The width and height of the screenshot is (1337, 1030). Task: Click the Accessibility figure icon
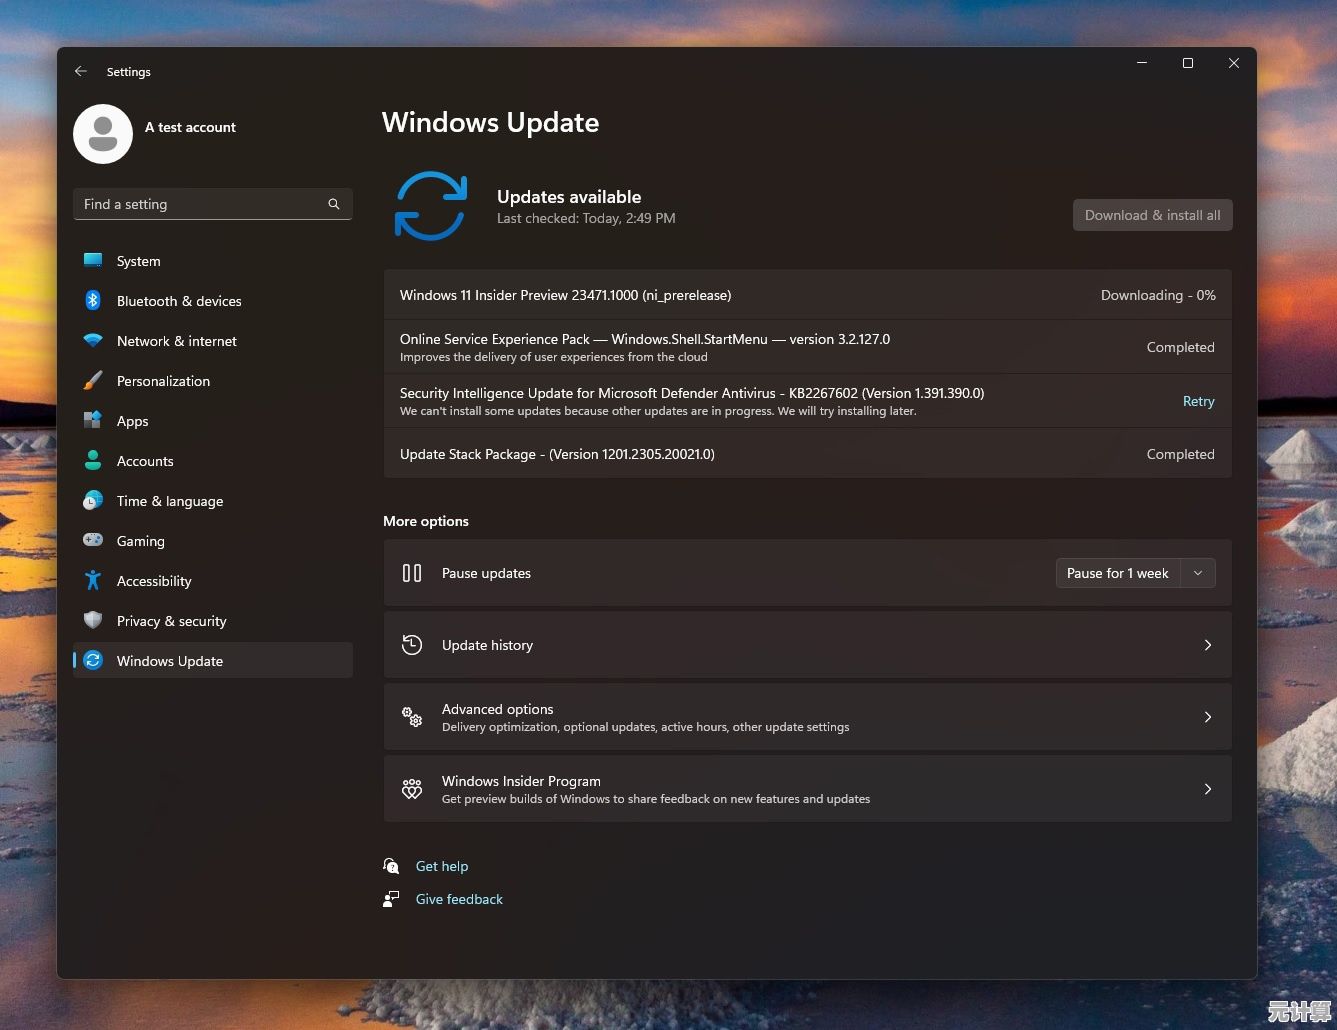click(93, 581)
